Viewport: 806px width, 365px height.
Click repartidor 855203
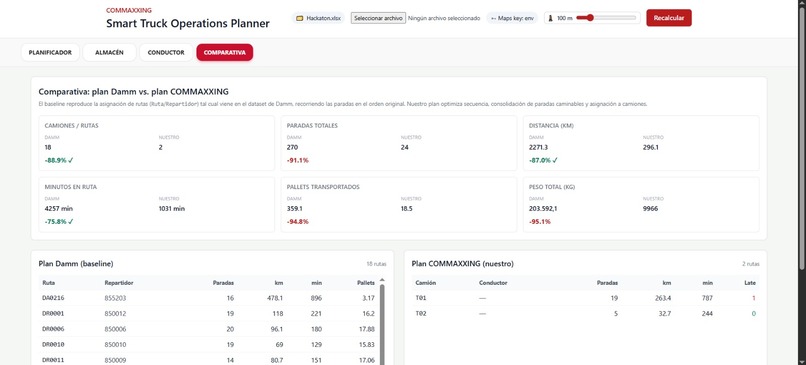[115, 298]
